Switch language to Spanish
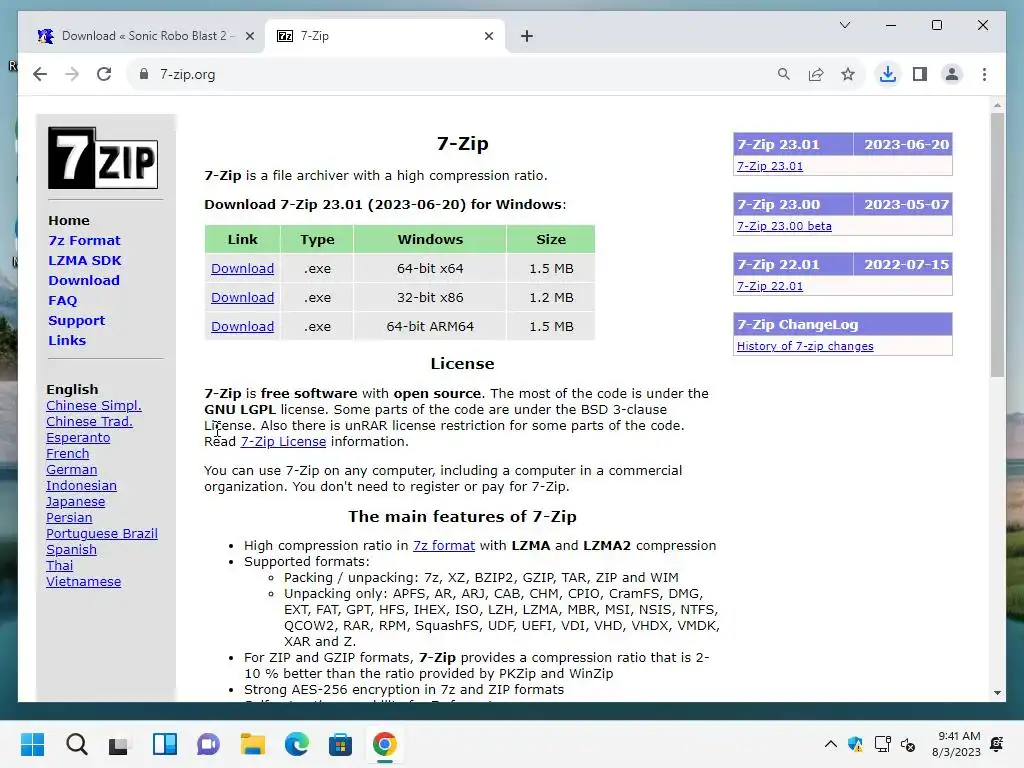The height and width of the screenshot is (768, 1024). pyautogui.click(x=71, y=550)
